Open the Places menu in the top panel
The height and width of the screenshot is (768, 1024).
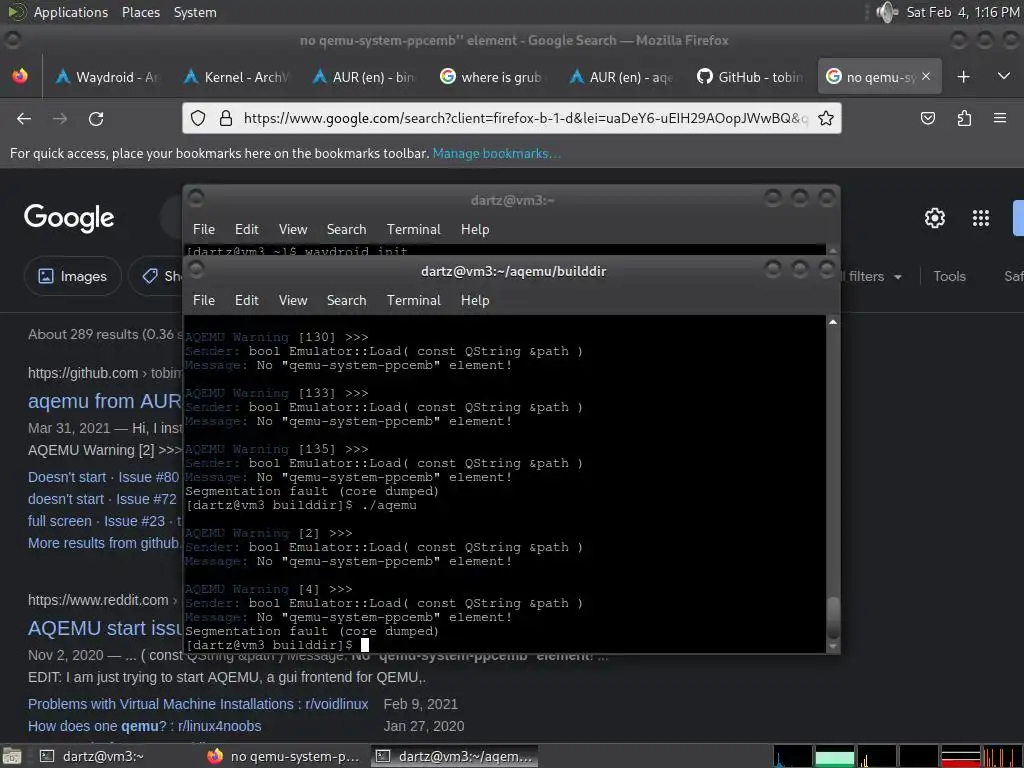click(140, 12)
